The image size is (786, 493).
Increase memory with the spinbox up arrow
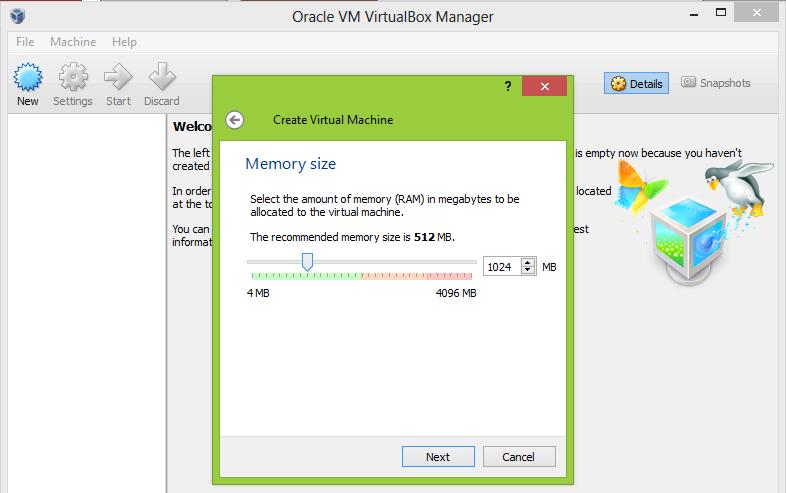pos(528,262)
